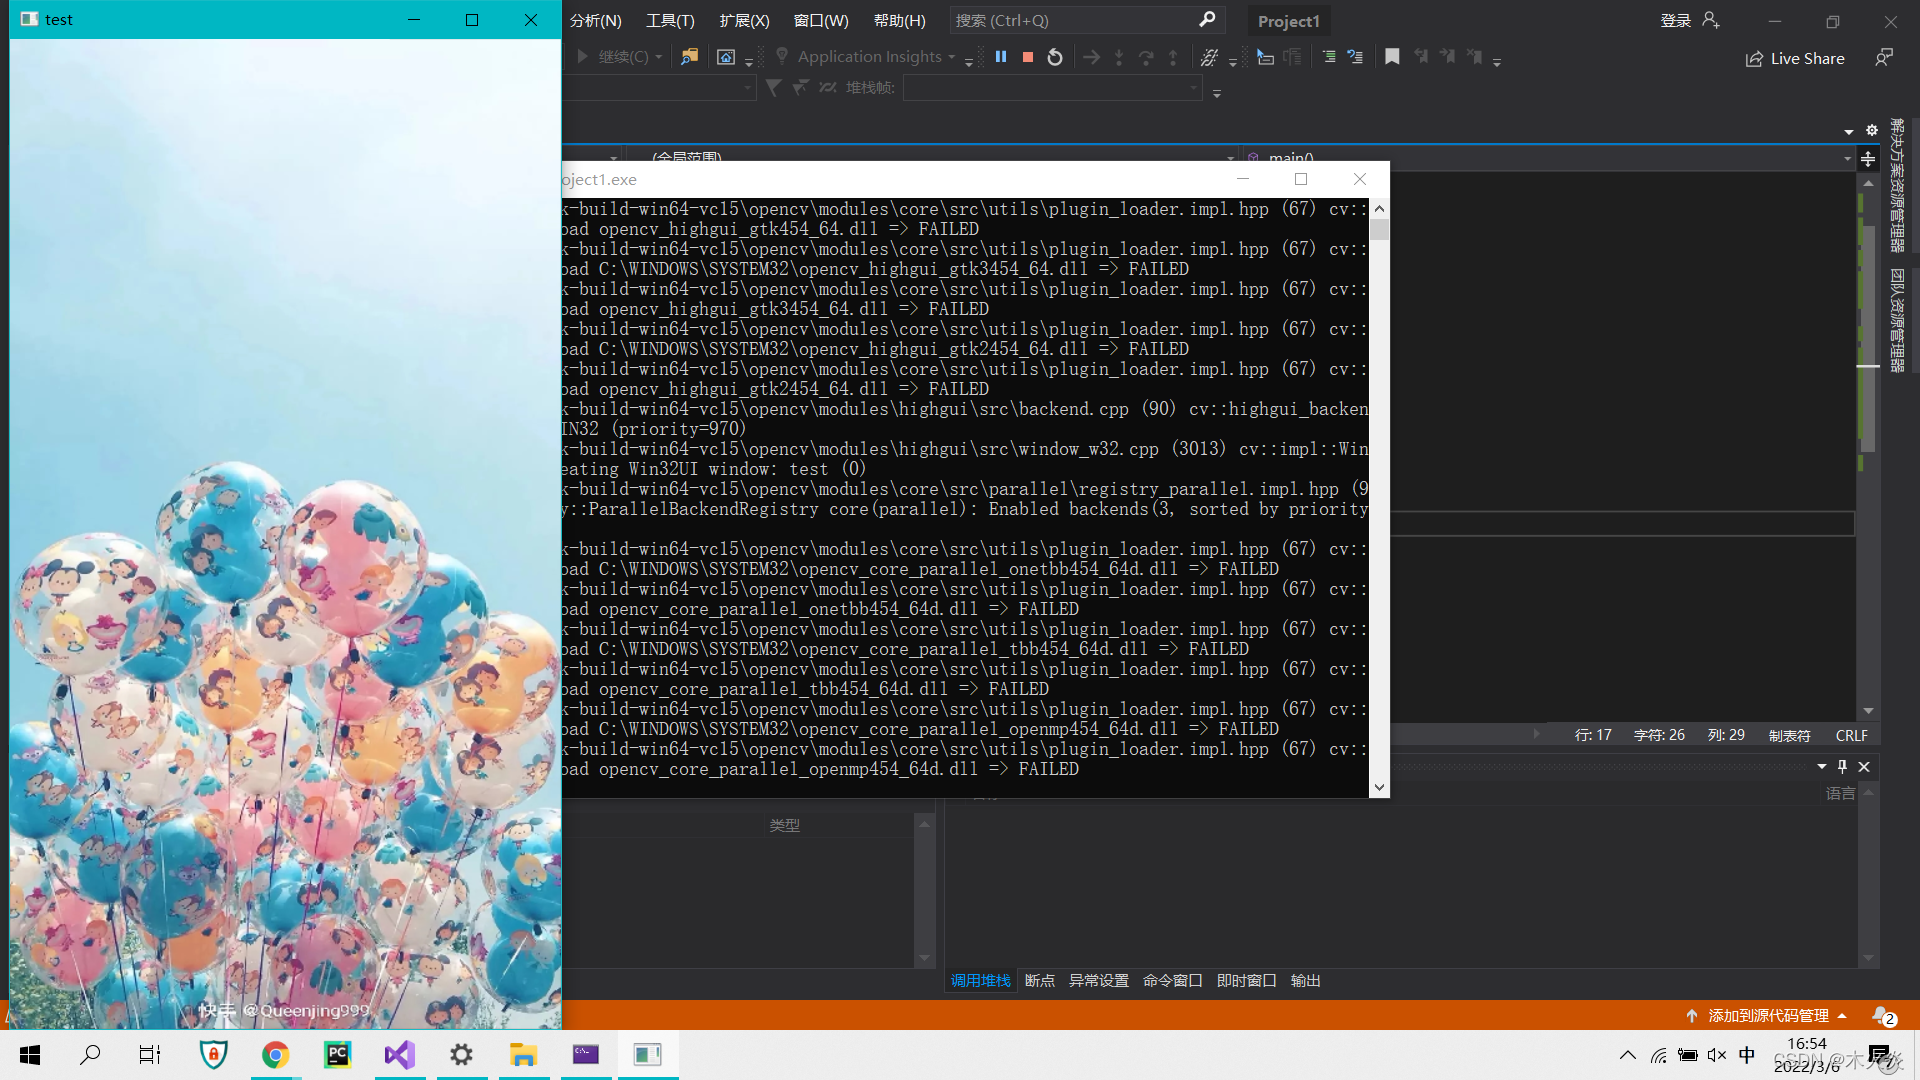Open the 窗口(W) menu

coord(821,20)
